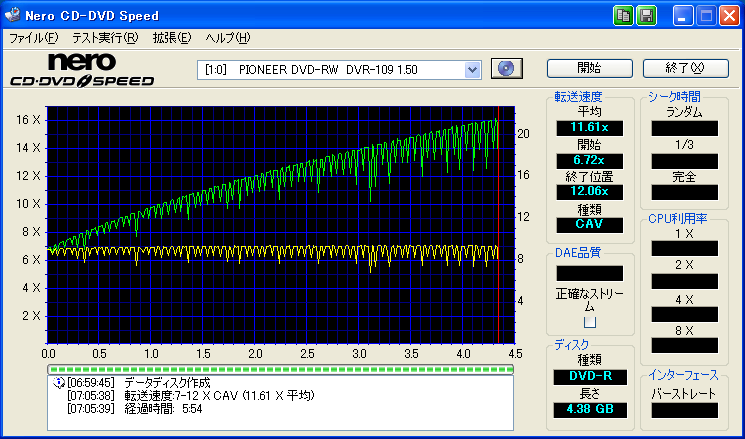Open the PIONEER DVD-RW drive dropdown
Screen dimensions: 745x439
(472, 70)
